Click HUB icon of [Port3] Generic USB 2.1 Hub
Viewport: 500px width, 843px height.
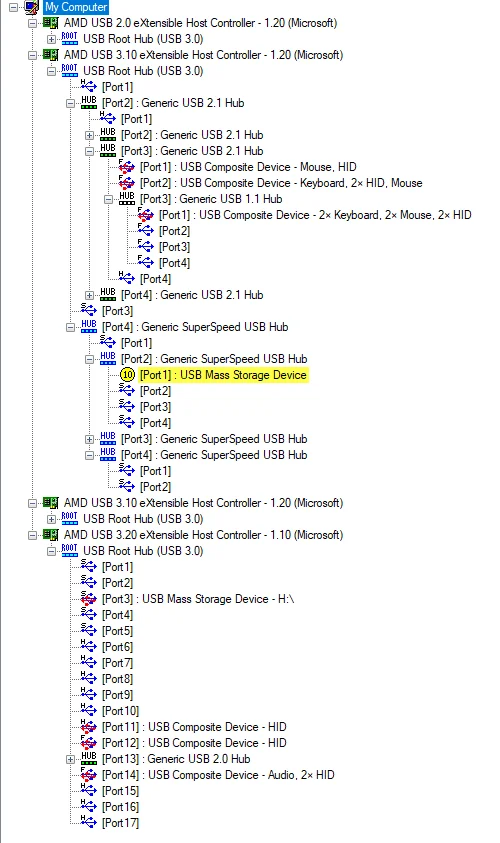click(108, 151)
